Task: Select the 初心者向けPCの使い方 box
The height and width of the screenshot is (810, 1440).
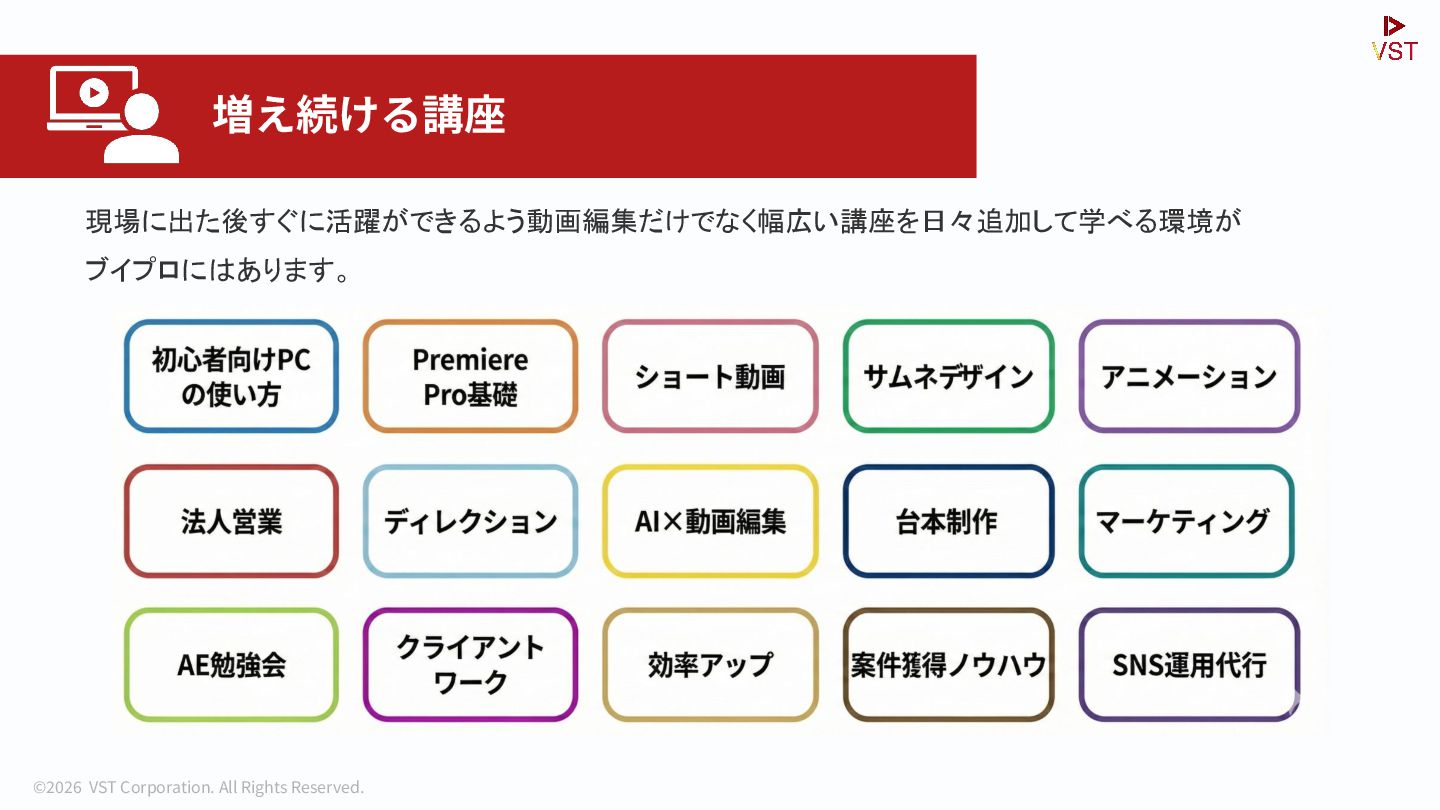Action: tap(231, 376)
